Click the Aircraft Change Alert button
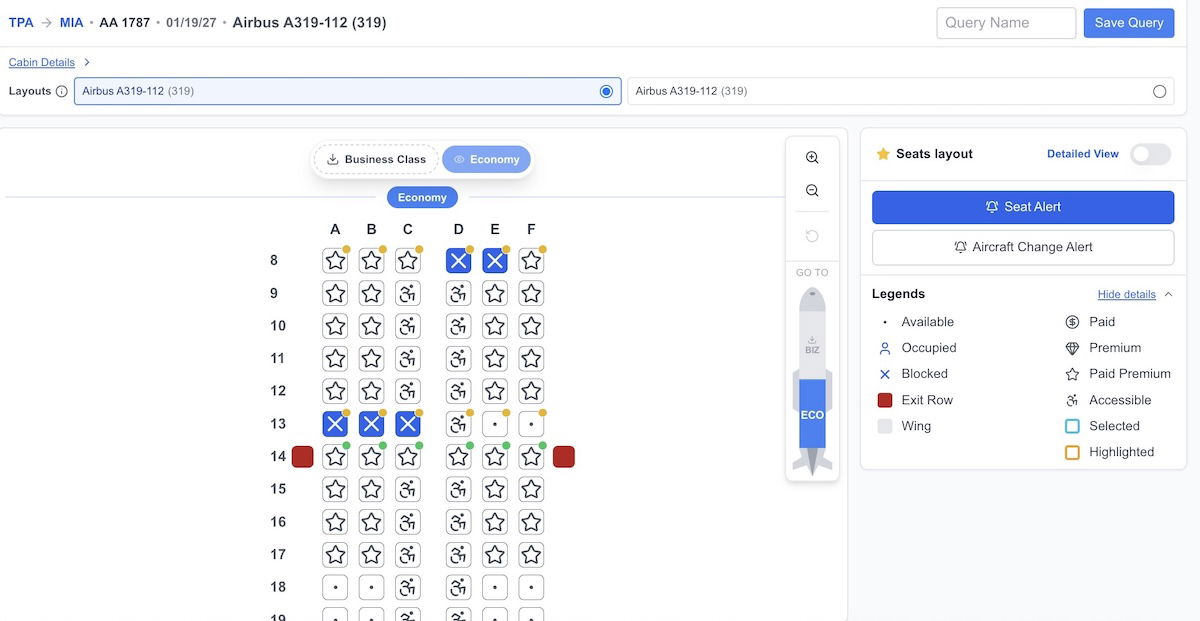The width and height of the screenshot is (1200, 621). tap(1022, 247)
